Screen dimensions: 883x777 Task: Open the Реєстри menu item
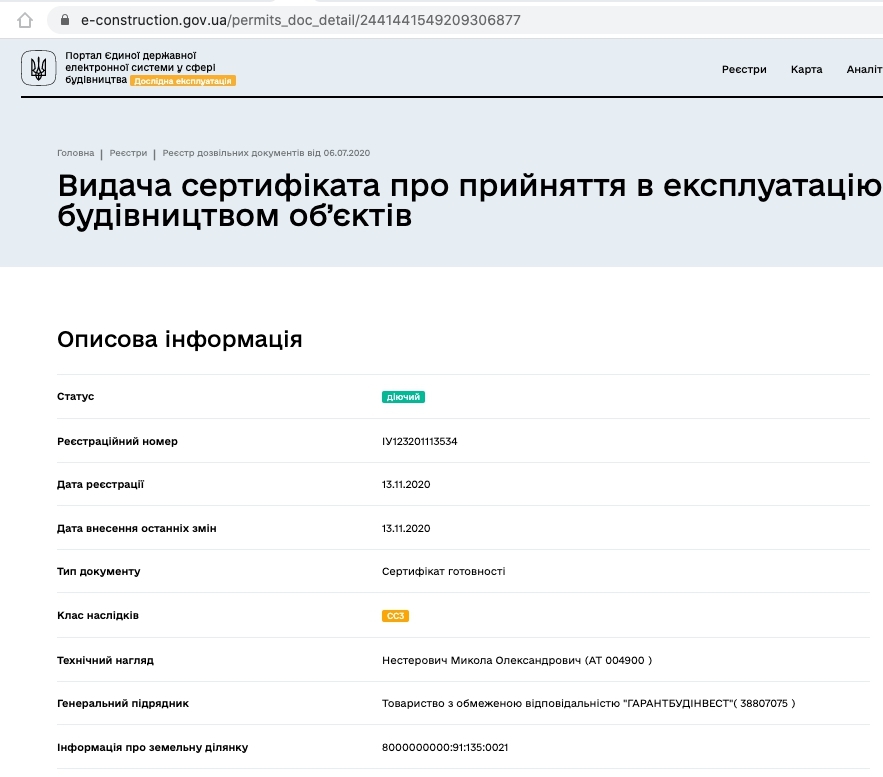coord(744,69)
